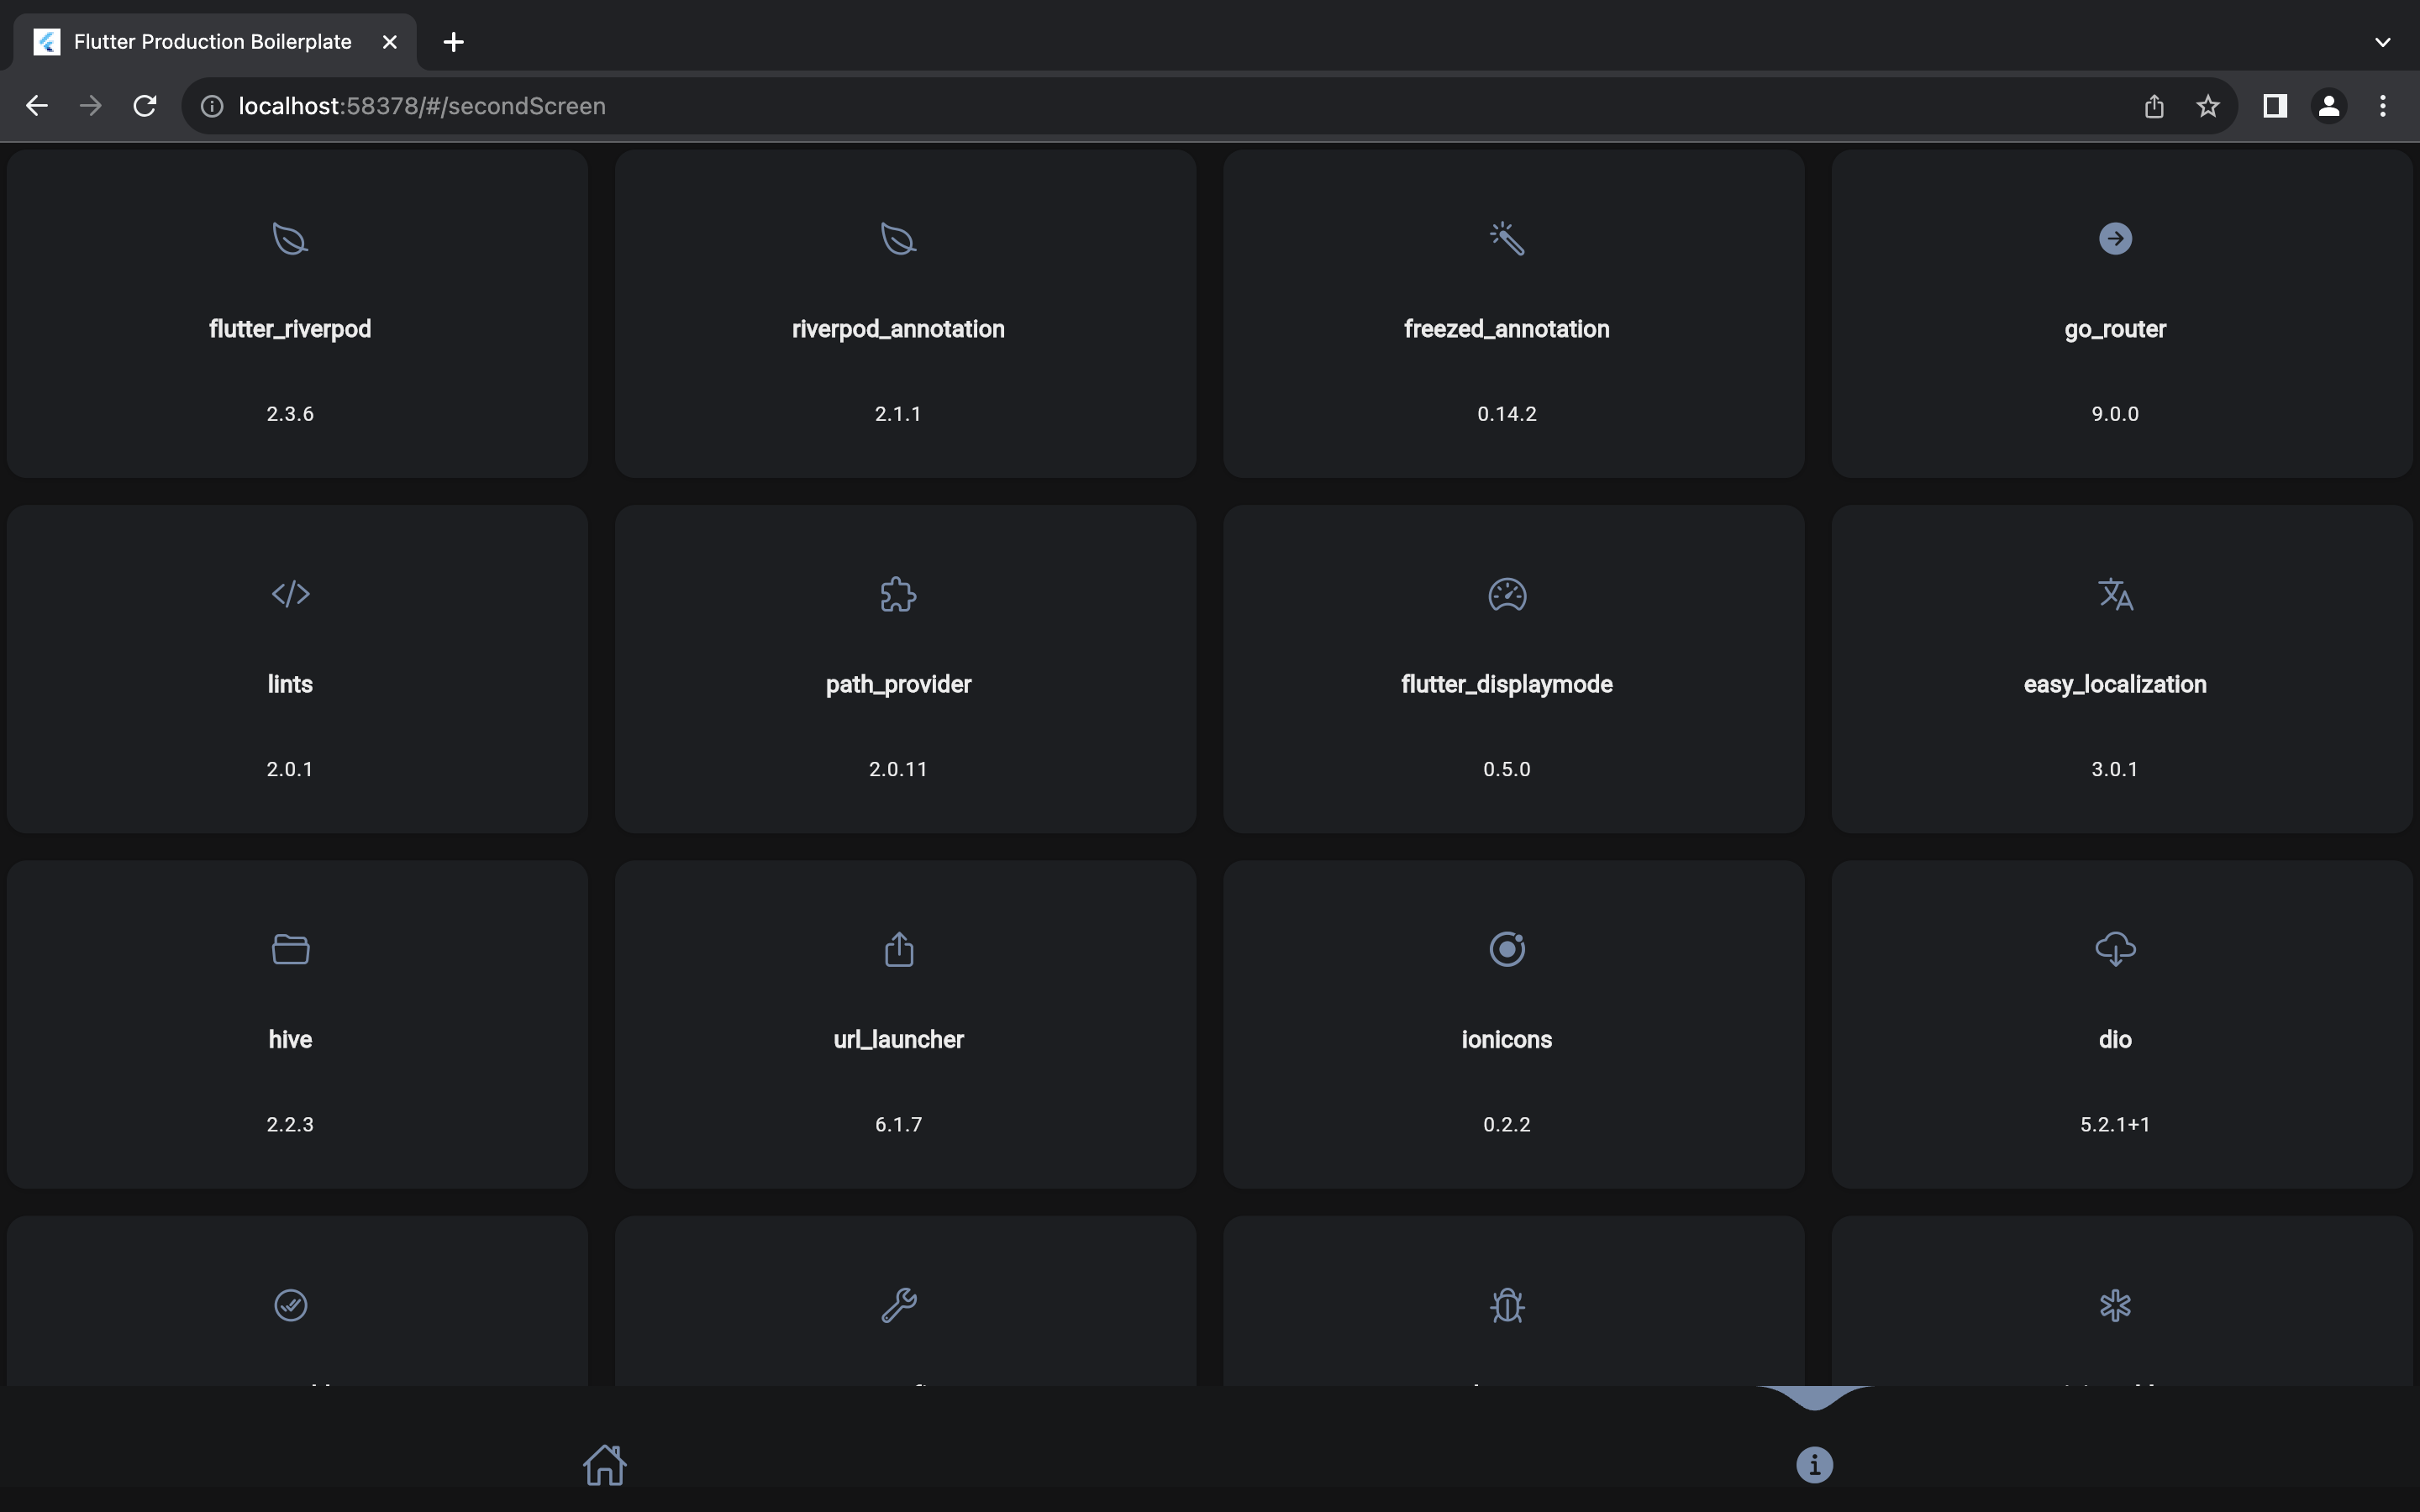Click the bug icon on bottom card

click(1506, 1305)
